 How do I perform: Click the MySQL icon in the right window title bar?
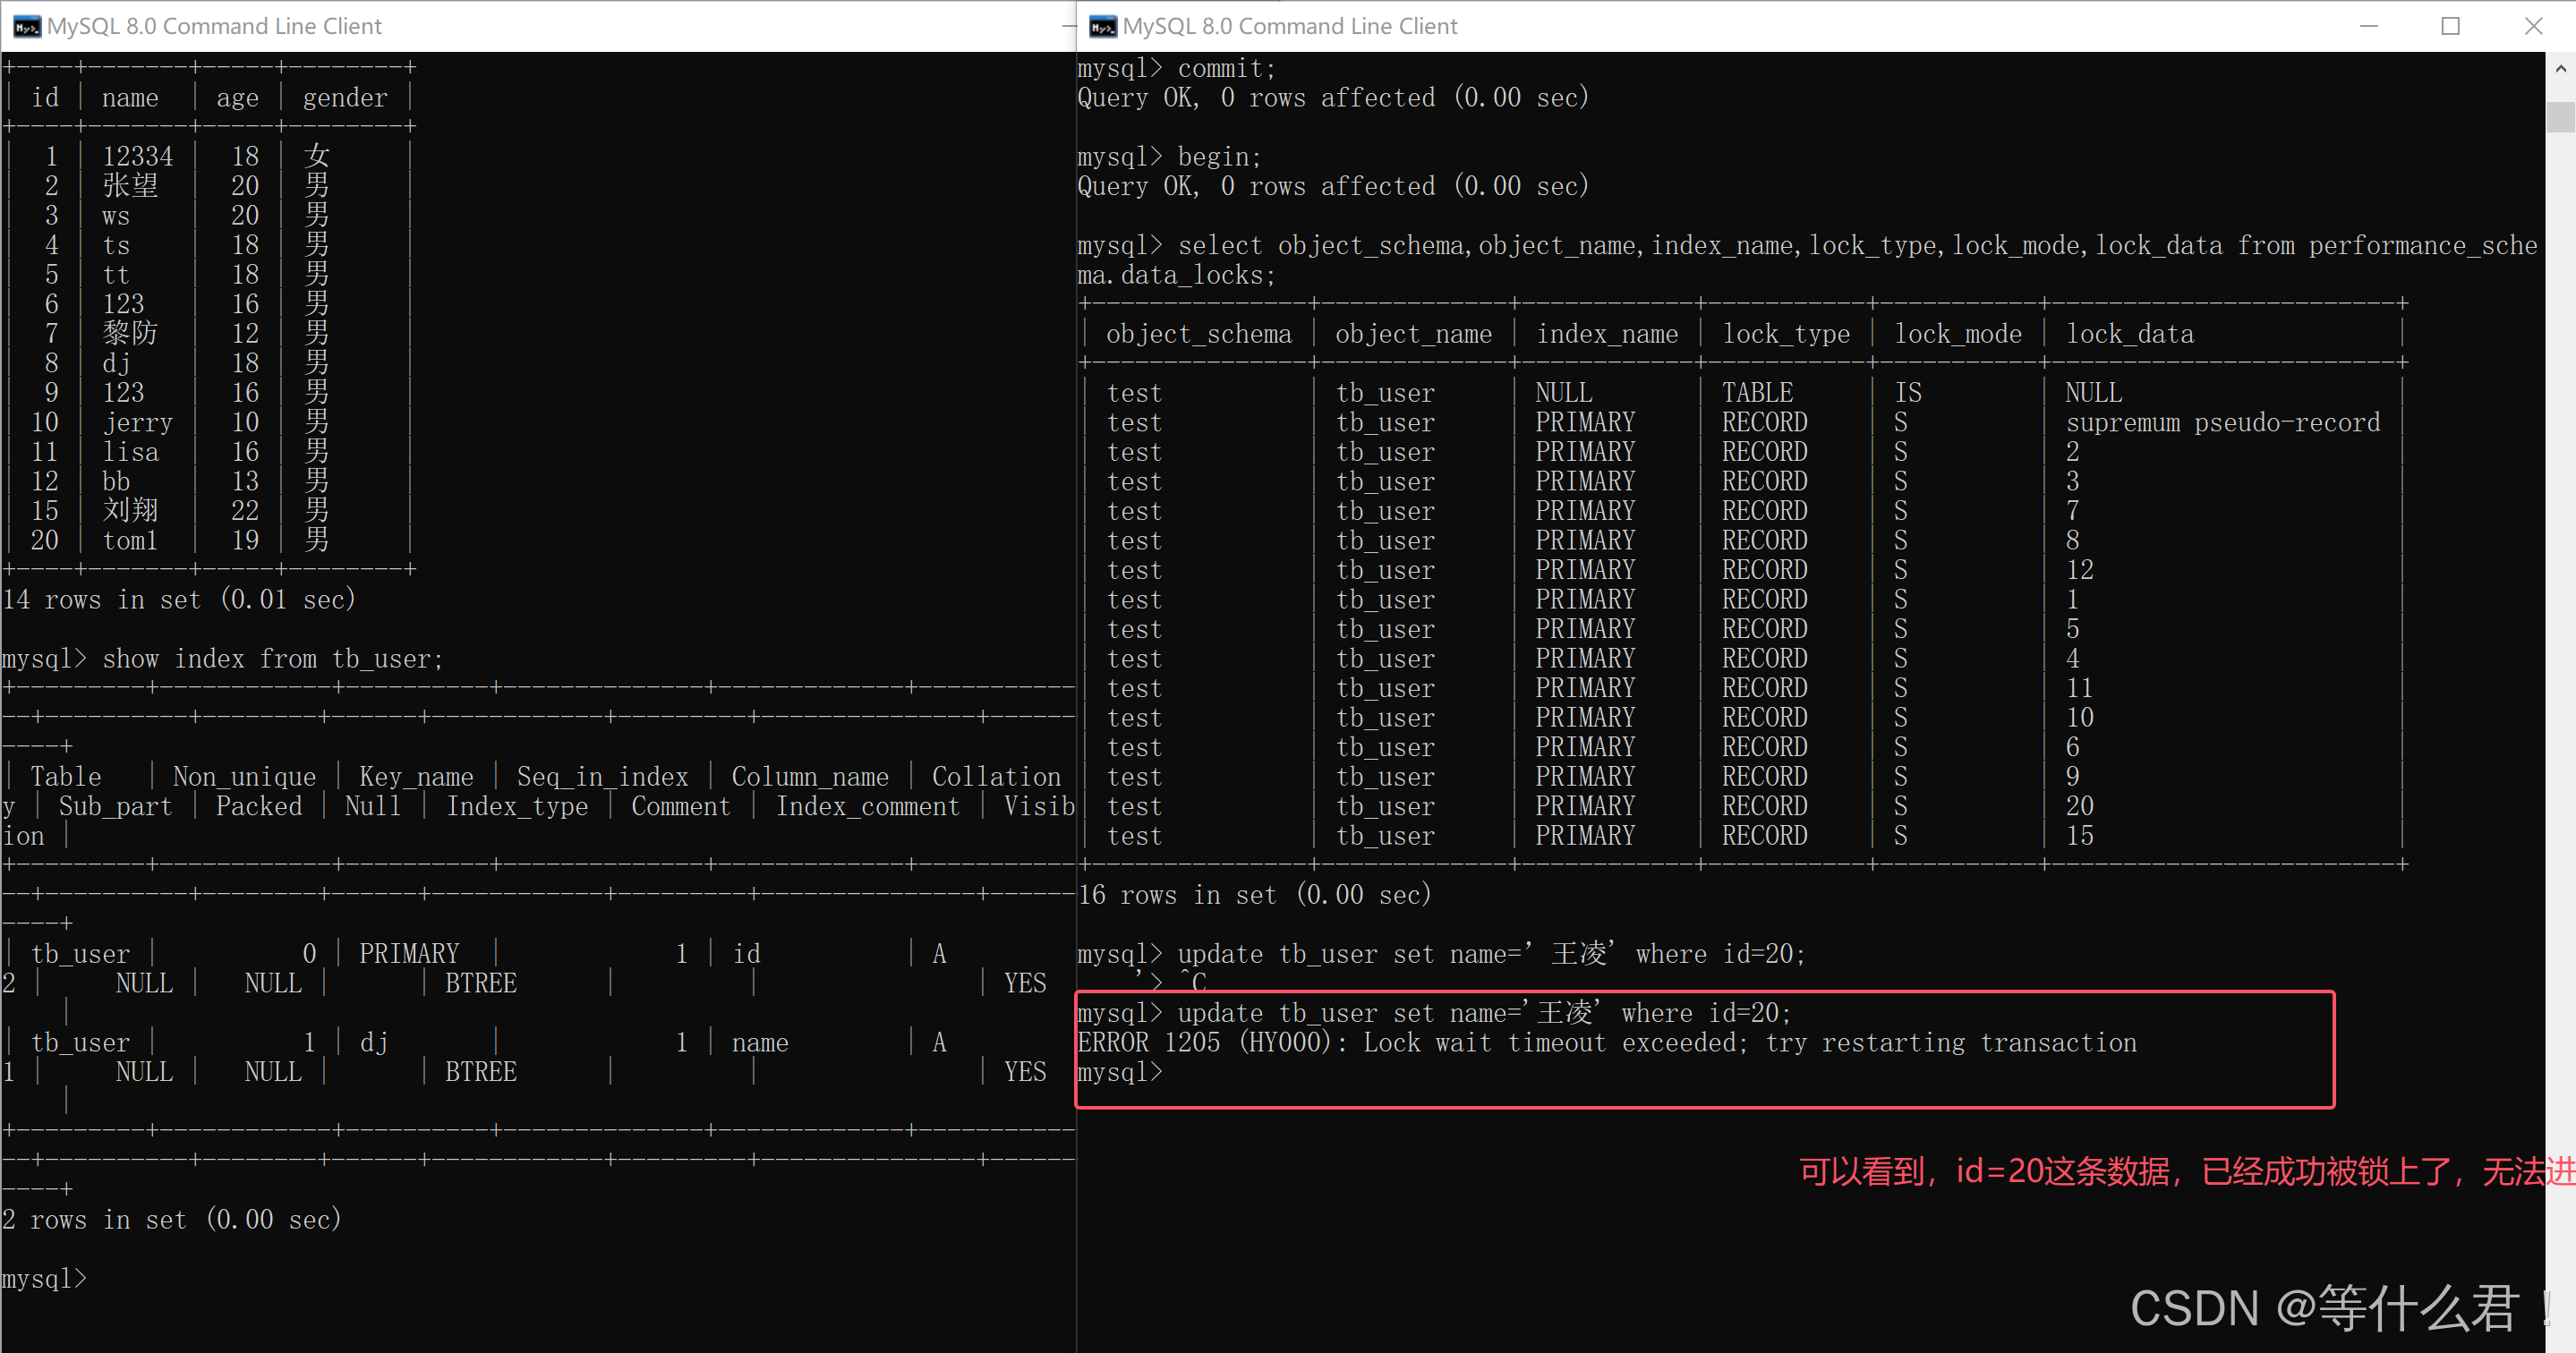[x=1102, y=26]
